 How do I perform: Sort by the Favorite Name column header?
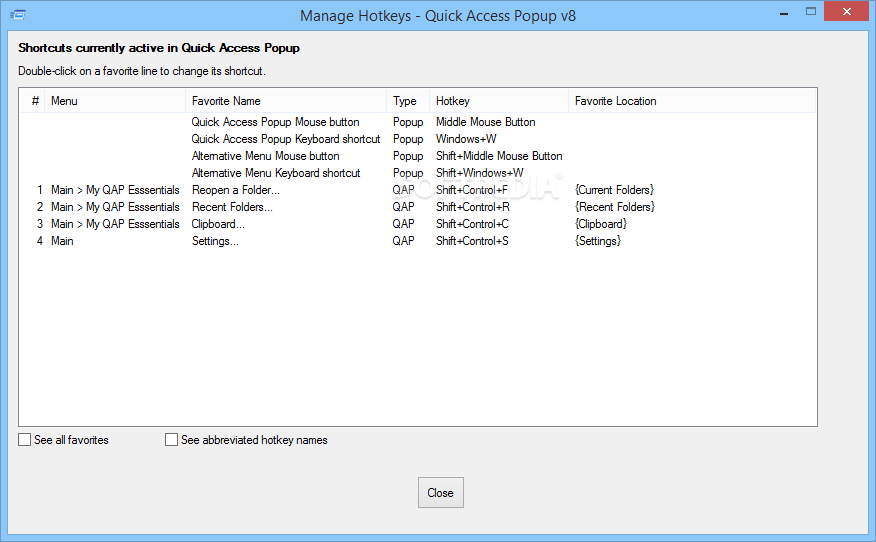(286, 101)
